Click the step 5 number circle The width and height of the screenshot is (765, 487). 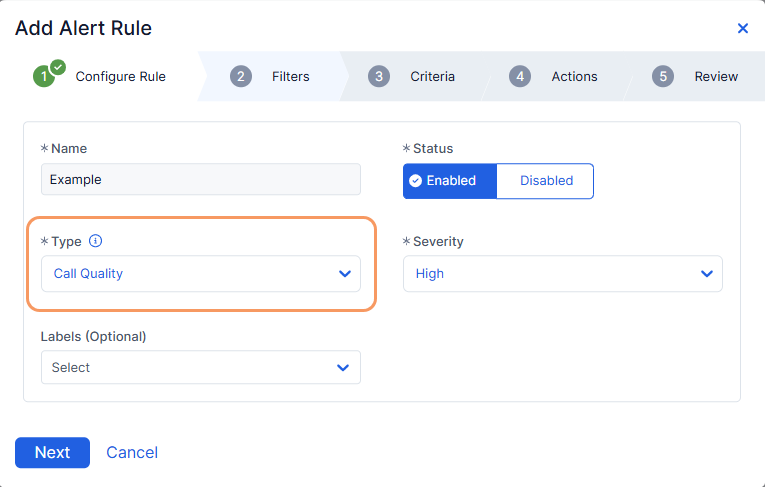(x=662, y=76)
